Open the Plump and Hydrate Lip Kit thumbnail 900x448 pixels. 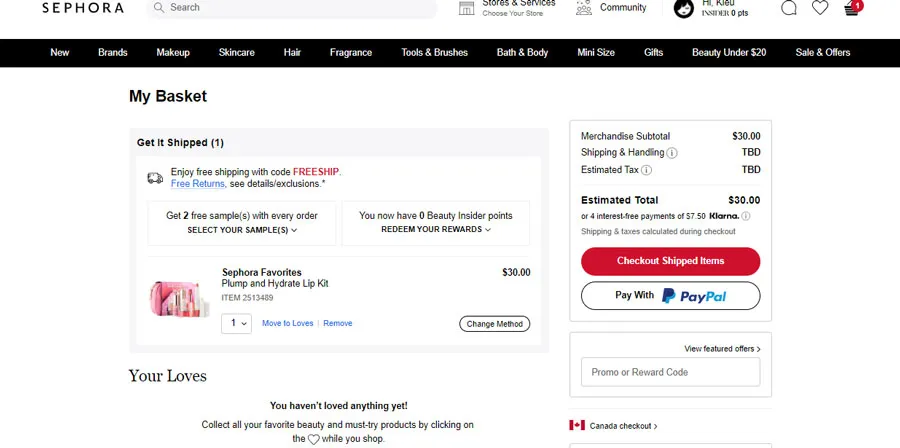point(179,298)
